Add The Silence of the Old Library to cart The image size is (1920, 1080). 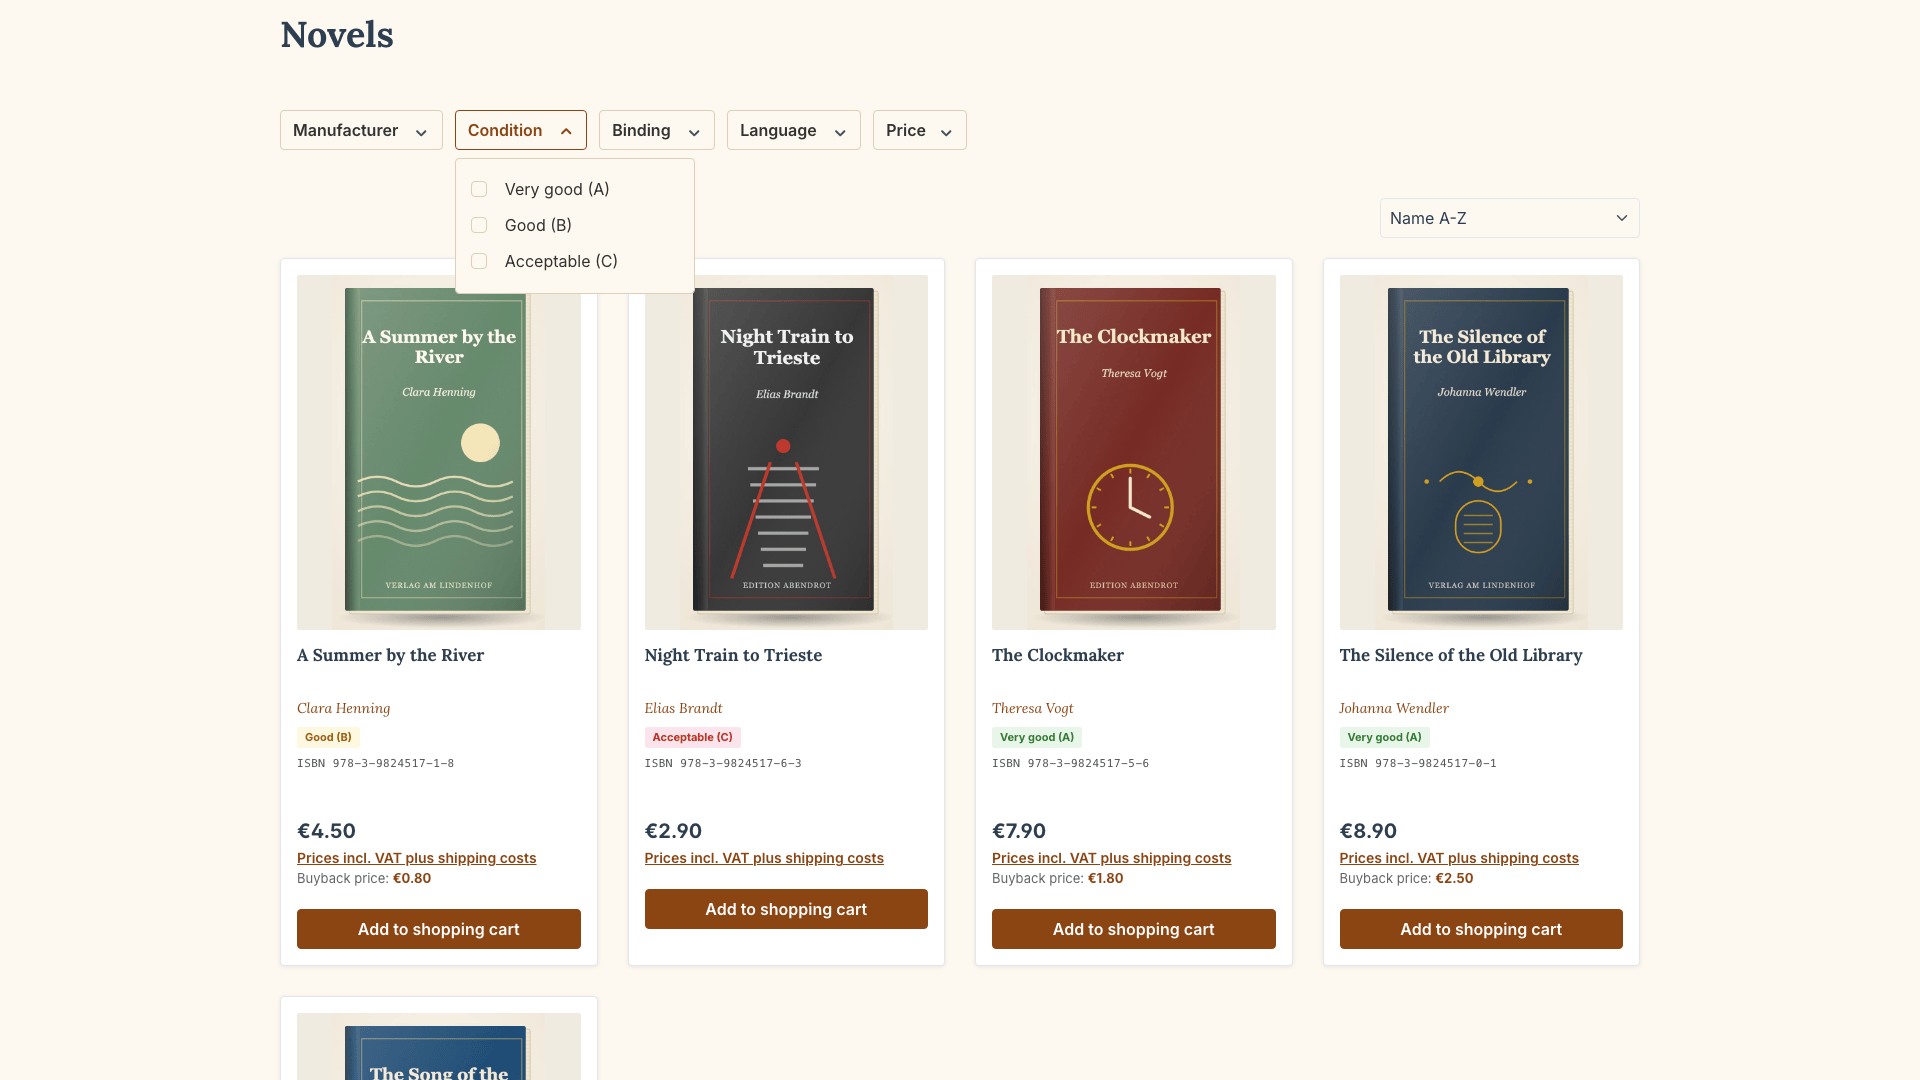tap(1481, 929)
